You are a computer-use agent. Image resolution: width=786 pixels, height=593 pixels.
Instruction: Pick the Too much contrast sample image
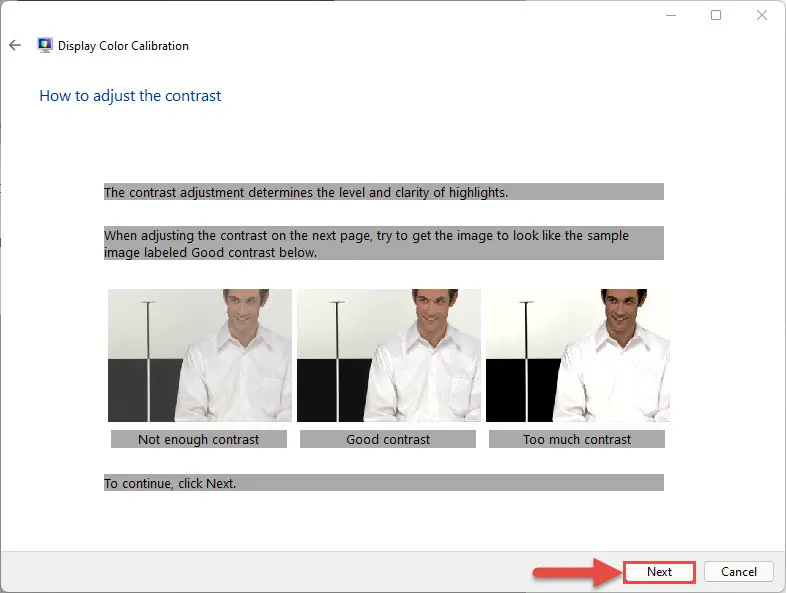(577, 355)
